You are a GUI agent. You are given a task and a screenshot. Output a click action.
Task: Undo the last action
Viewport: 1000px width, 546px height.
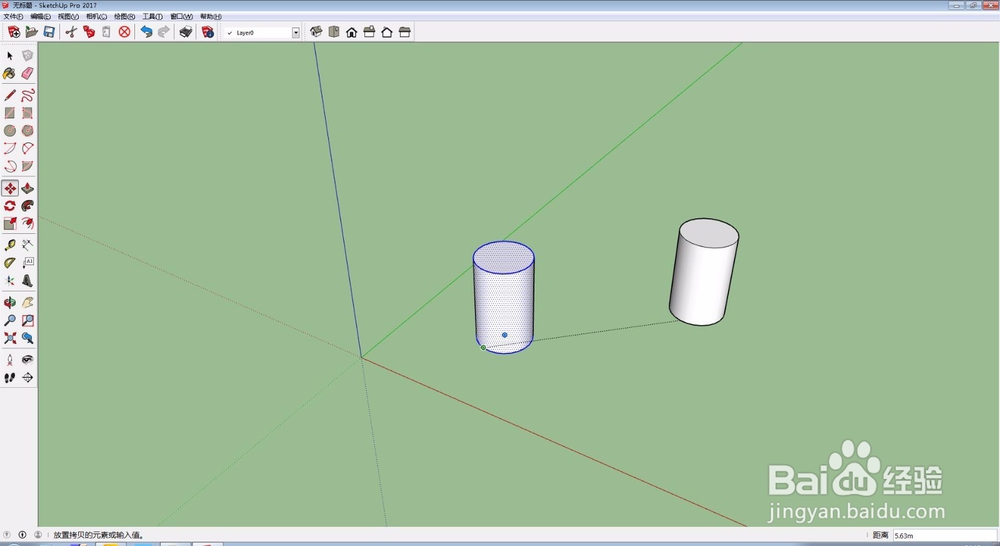pyautogui.click(x=146, y=32)
